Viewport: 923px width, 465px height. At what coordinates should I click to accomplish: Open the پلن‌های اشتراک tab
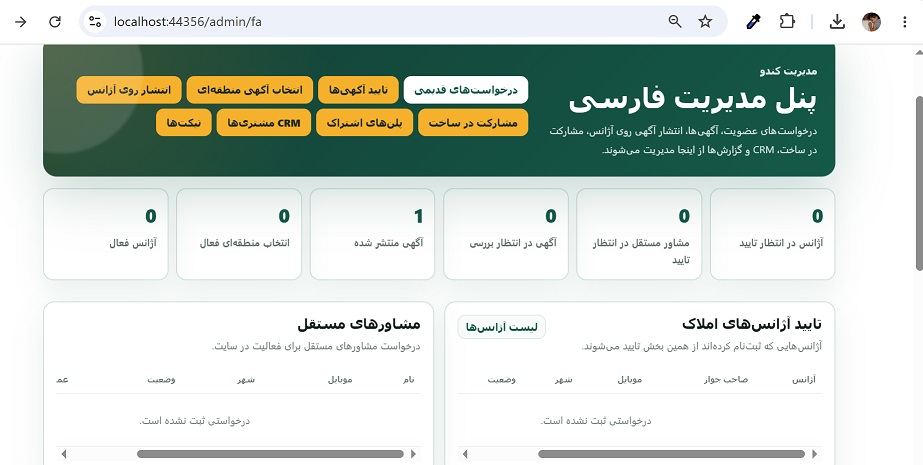(364, 122)
